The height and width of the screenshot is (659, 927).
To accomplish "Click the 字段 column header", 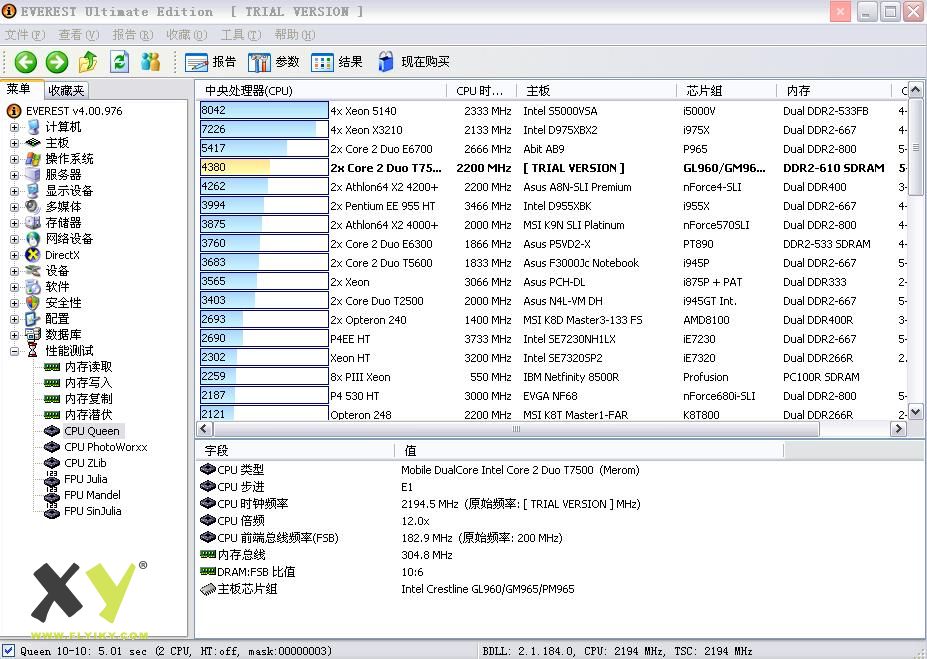I will tap(294, 451).
